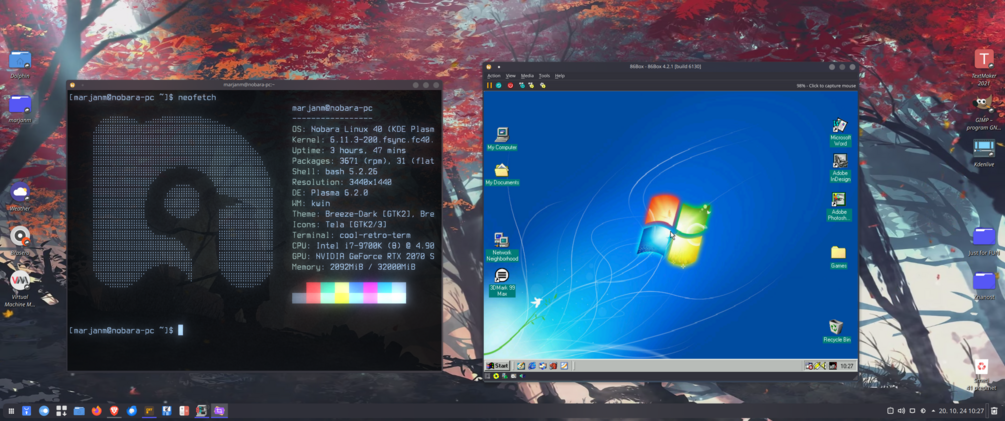Image resolution: width=1005 pixels, height=421 pixels.
Task: Click the red ACPI shutdown icon in 86Box
Action: [510, 85]
